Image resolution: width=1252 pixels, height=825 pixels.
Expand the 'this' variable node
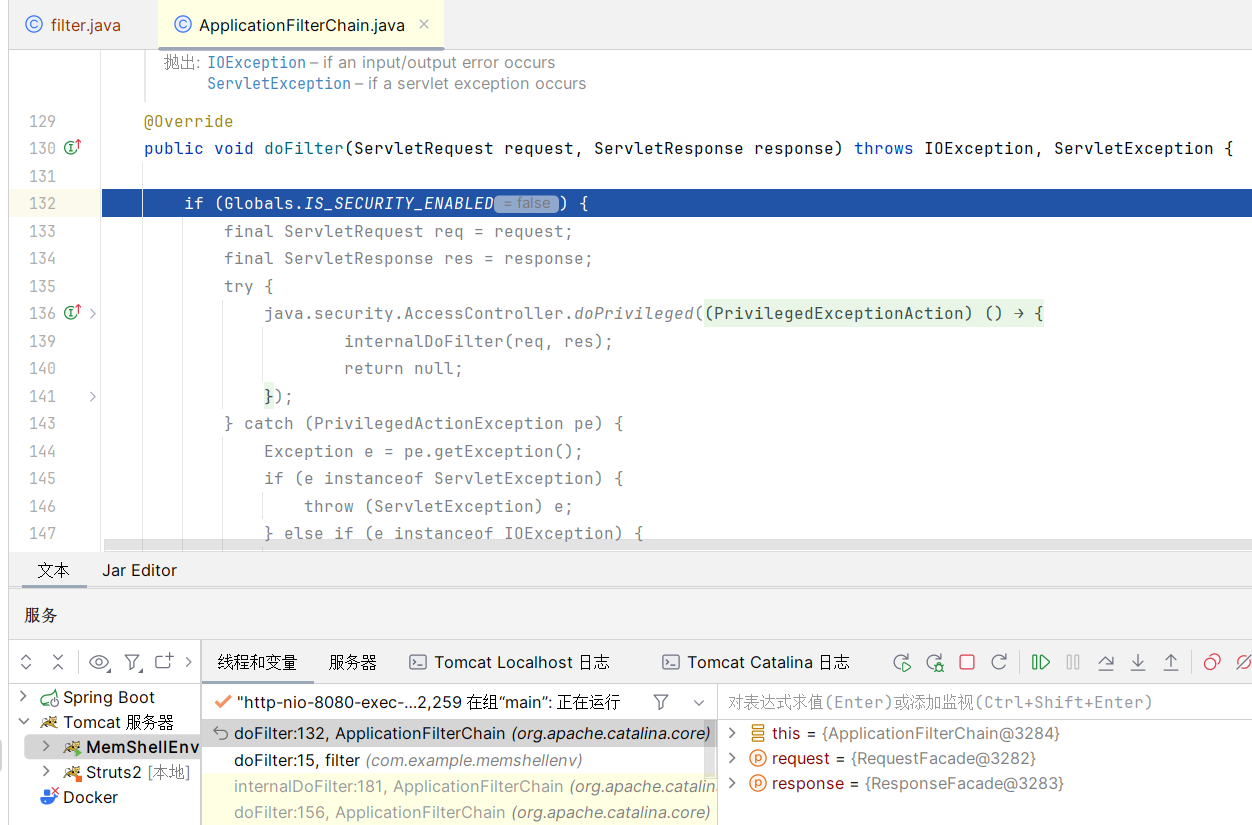coord(732,733)
